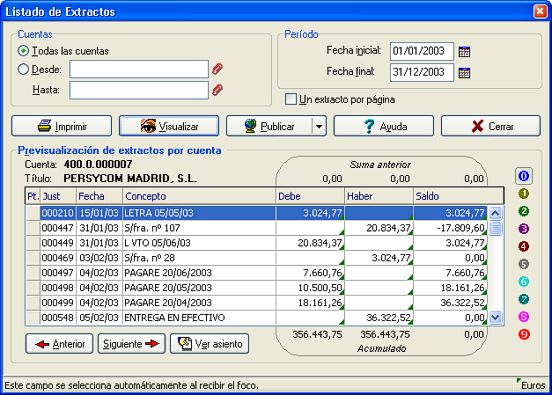552x395 pixels.
Task: Click the Cerrar button
Action: [491, 126]
